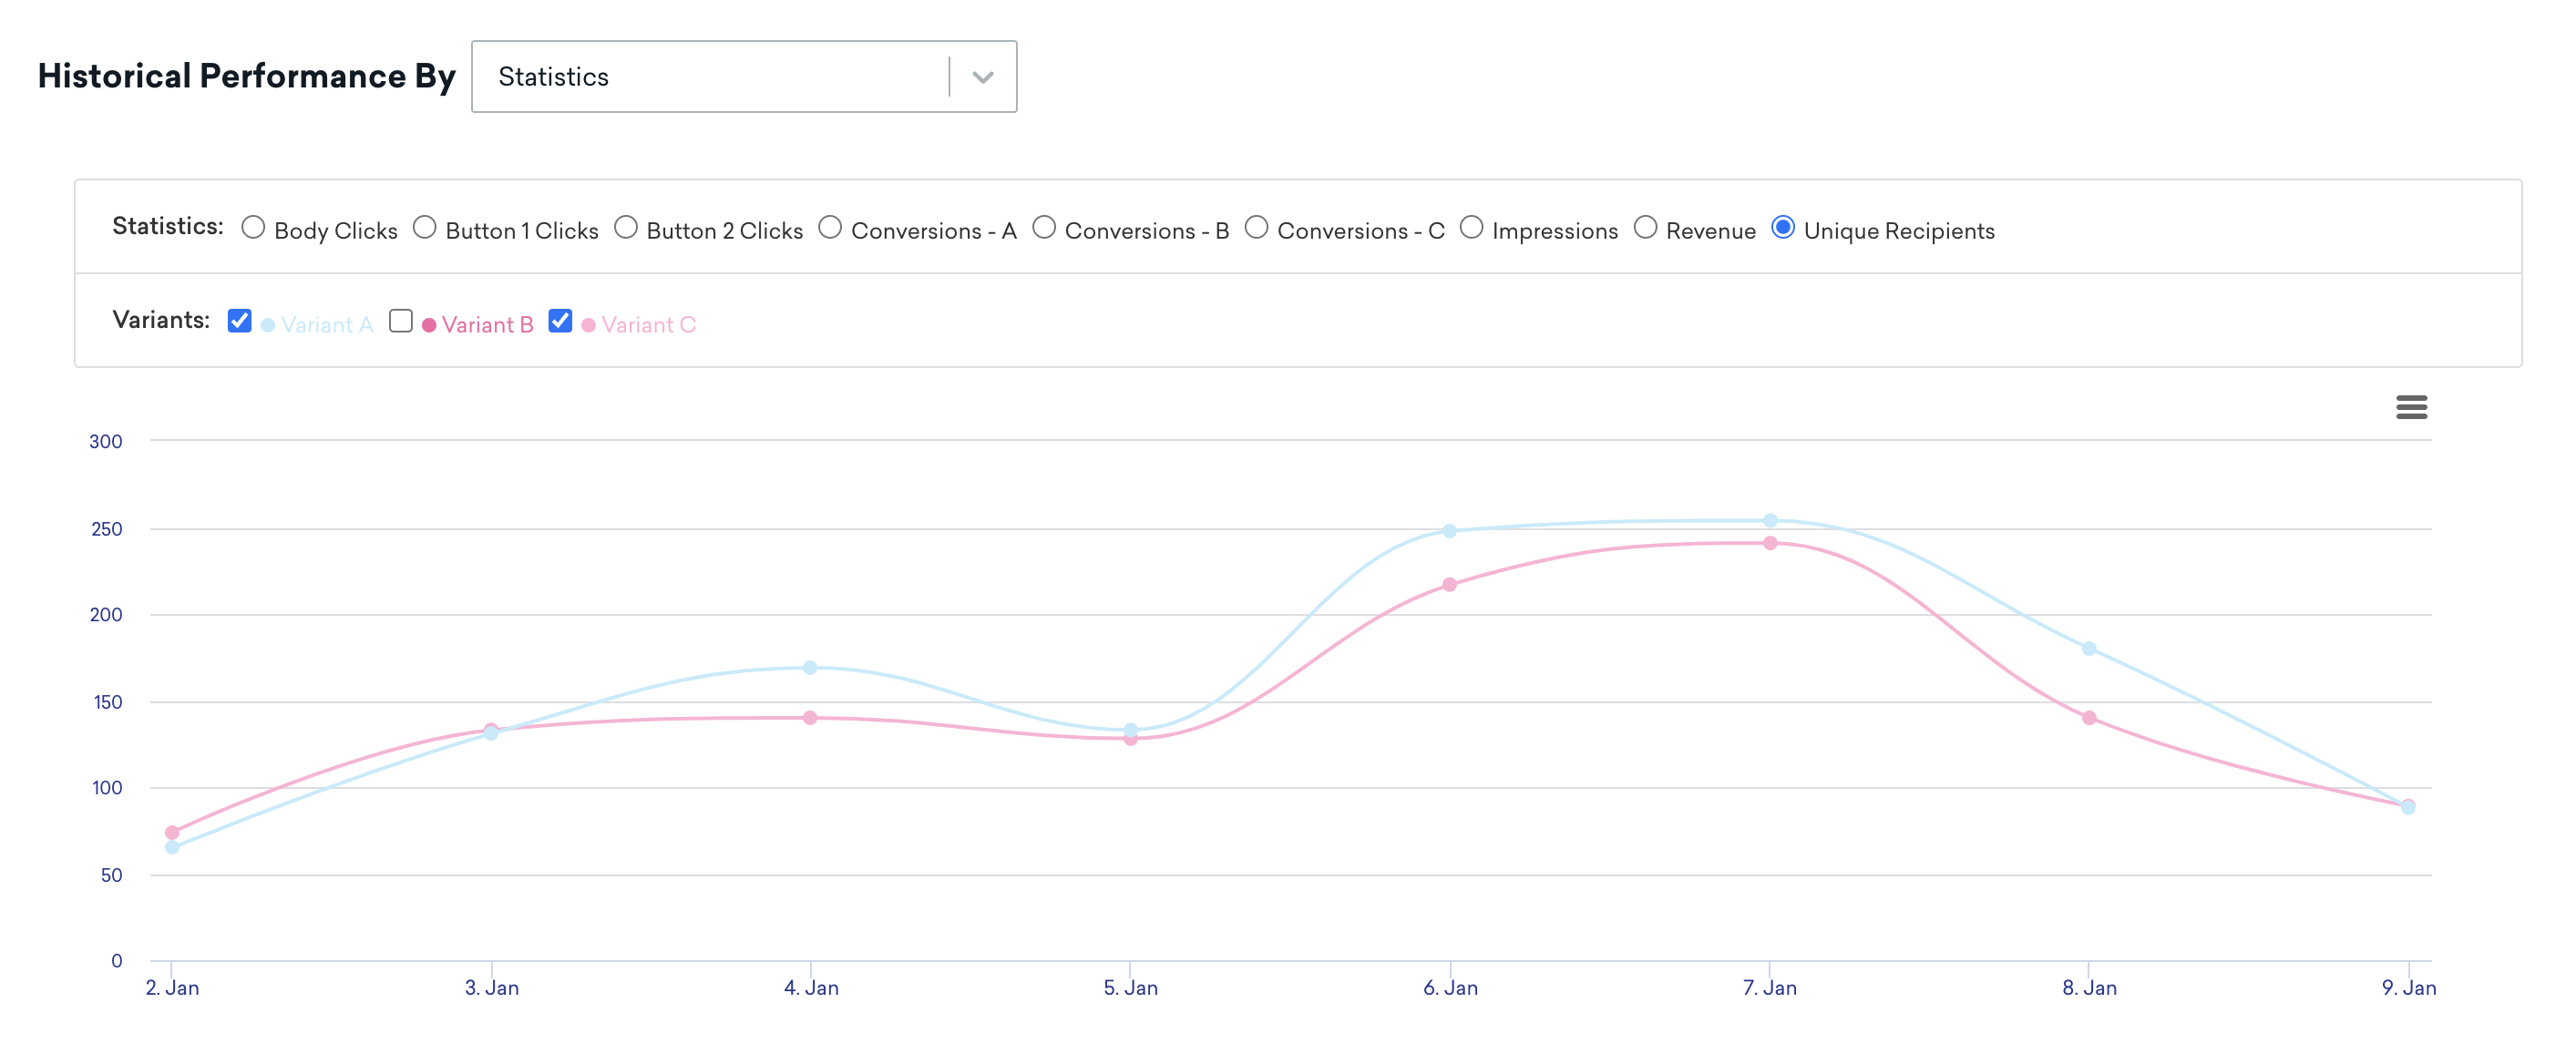Toggle Variant B checkbox off
The width and height of the screenshot is (2576, 1064).
(401, 322)
